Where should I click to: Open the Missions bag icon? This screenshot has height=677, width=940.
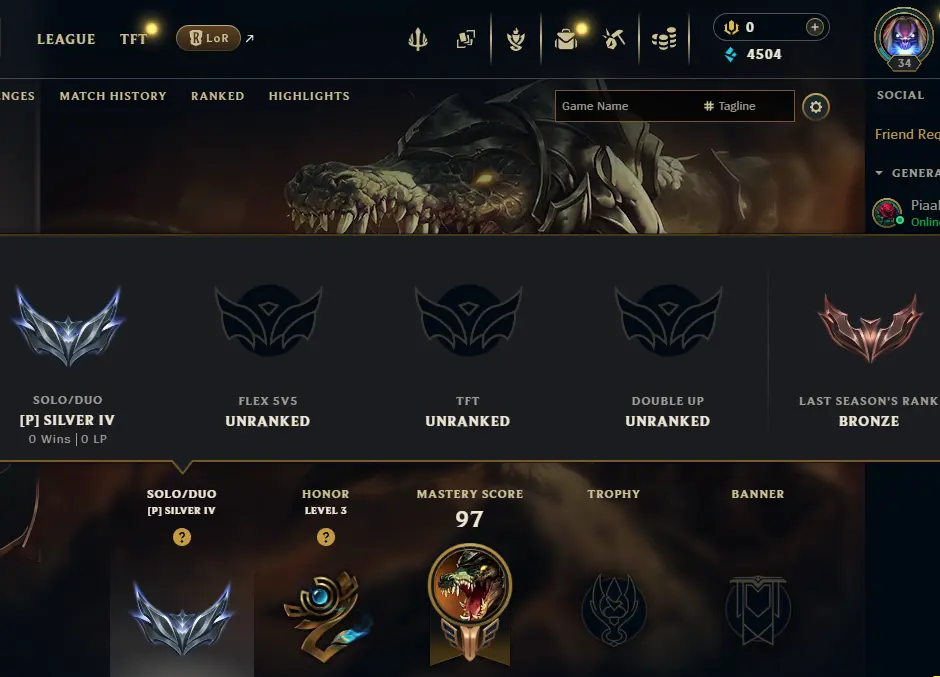(x=566, y=40)
